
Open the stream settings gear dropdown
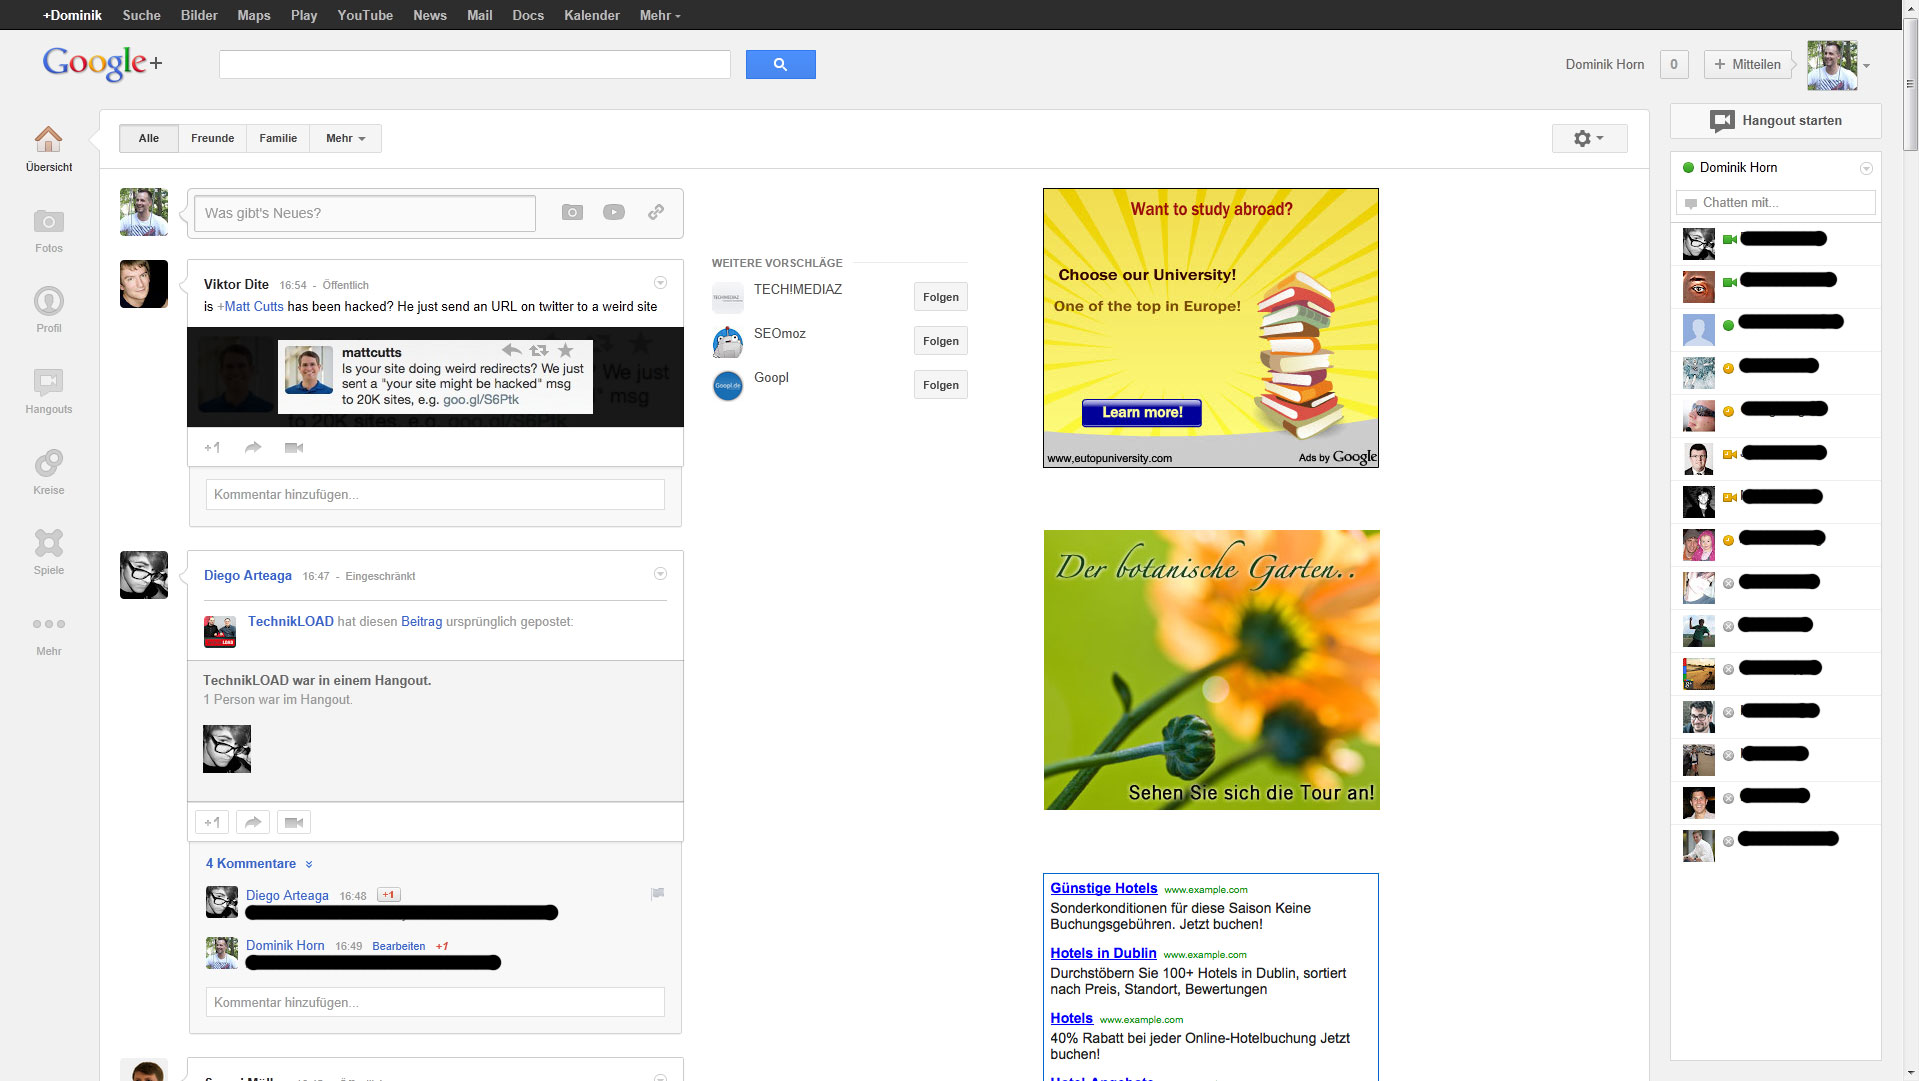1589,138
